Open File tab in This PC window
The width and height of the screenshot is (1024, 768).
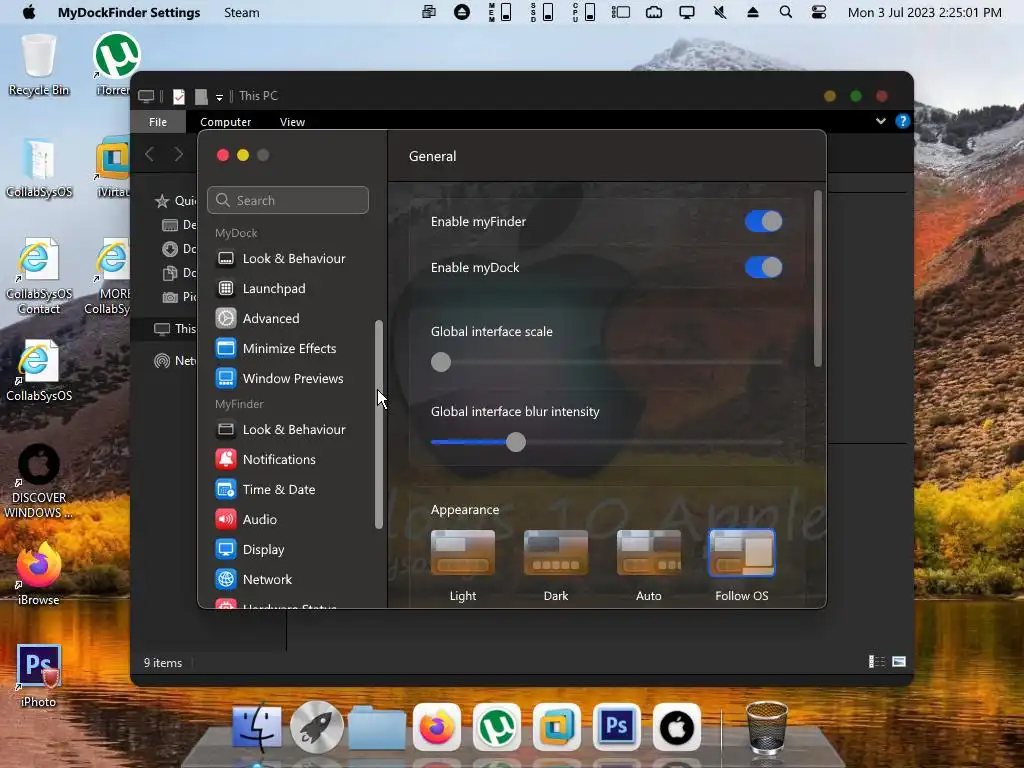click(x=158, y=122)
